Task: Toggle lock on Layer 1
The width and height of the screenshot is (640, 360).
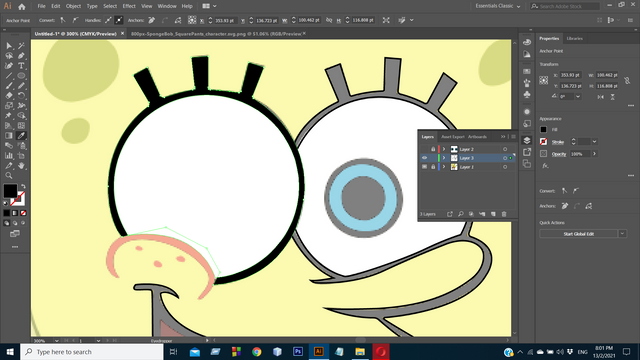Action: (433, 167)
